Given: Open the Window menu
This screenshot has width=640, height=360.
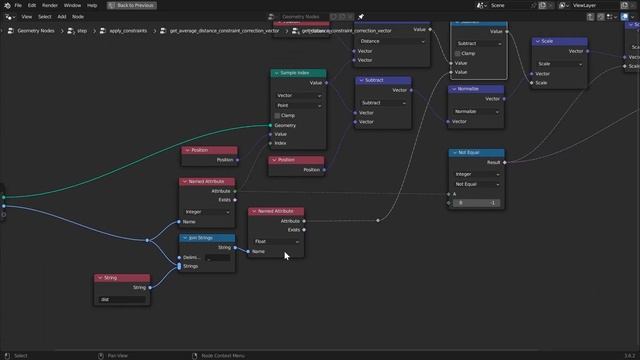Looking at the screenshot, I should (72, 5).
